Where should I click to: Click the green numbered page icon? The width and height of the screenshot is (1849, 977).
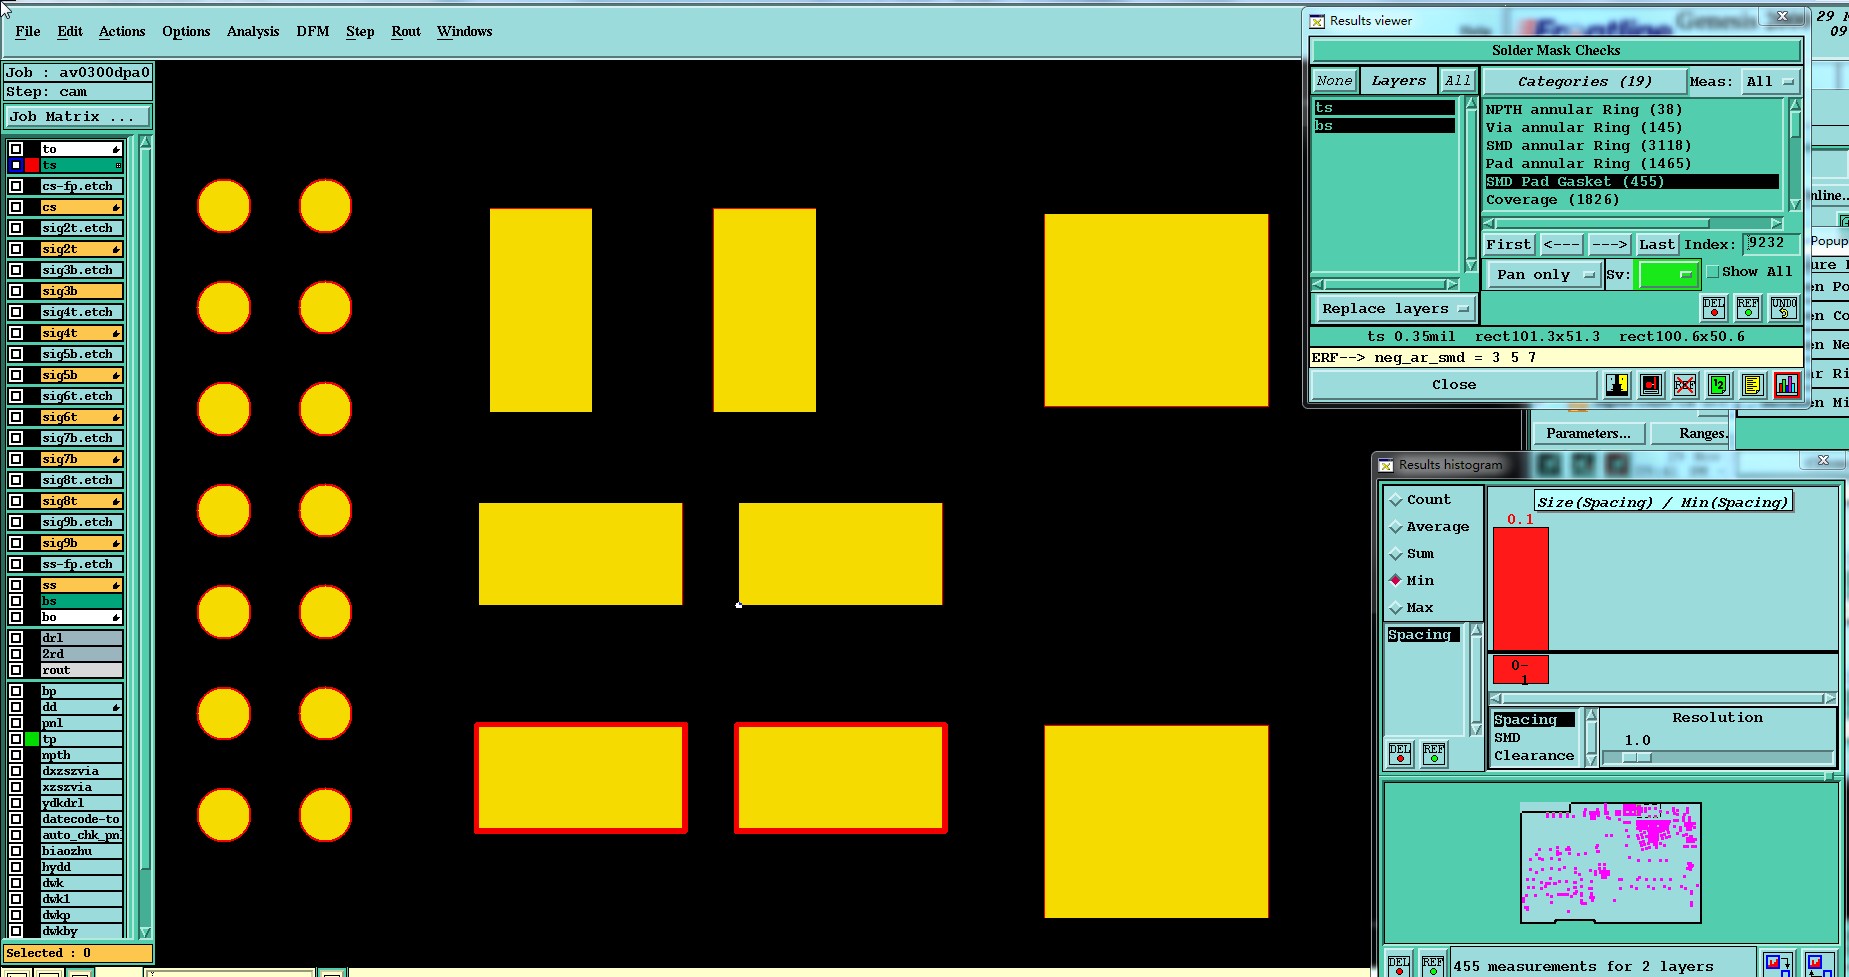[1719, 385]
